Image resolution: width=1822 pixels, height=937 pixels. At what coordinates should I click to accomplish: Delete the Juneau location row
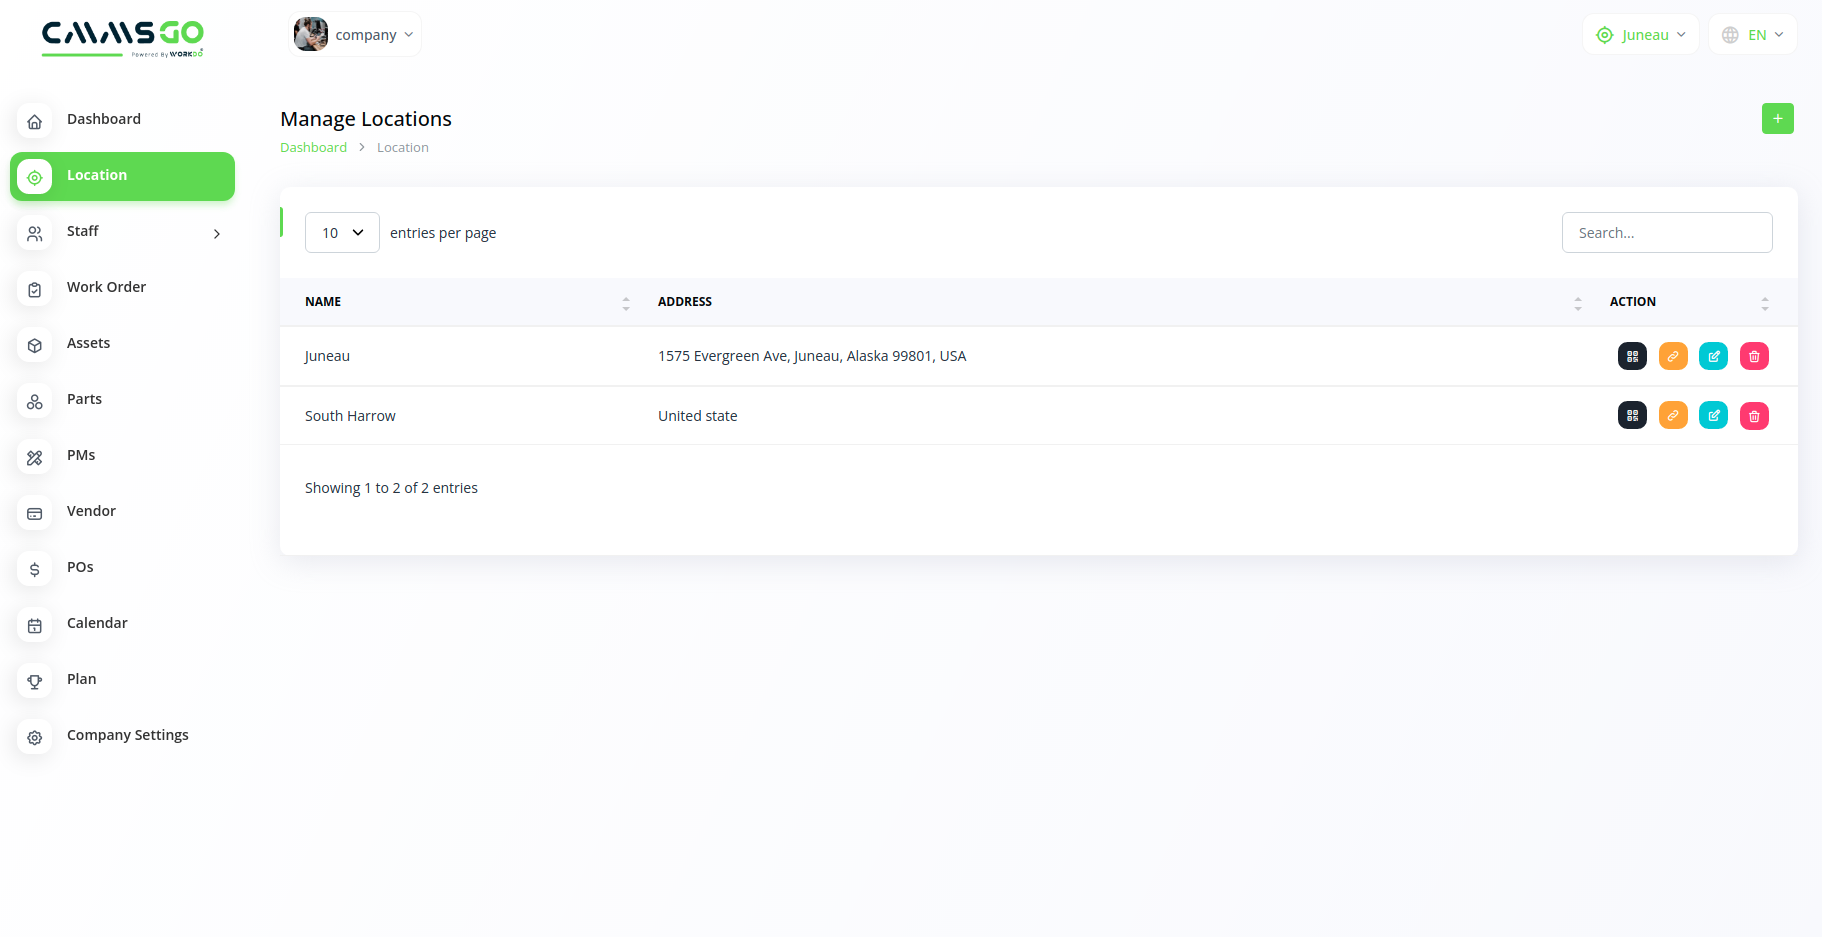coord(1754,356)
